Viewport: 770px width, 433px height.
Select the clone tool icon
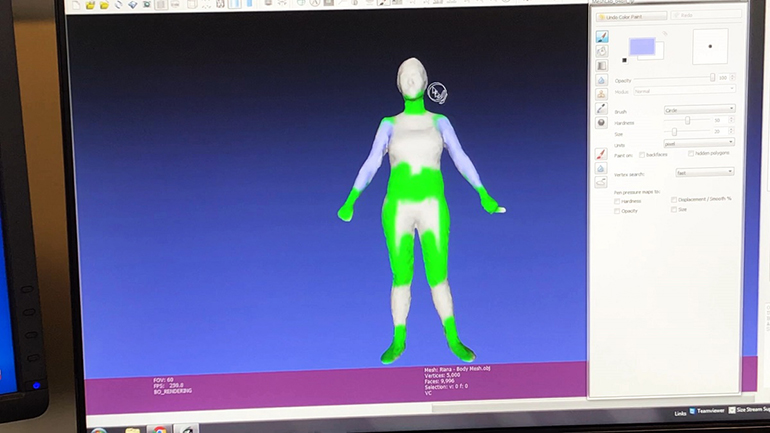[602, 95]
